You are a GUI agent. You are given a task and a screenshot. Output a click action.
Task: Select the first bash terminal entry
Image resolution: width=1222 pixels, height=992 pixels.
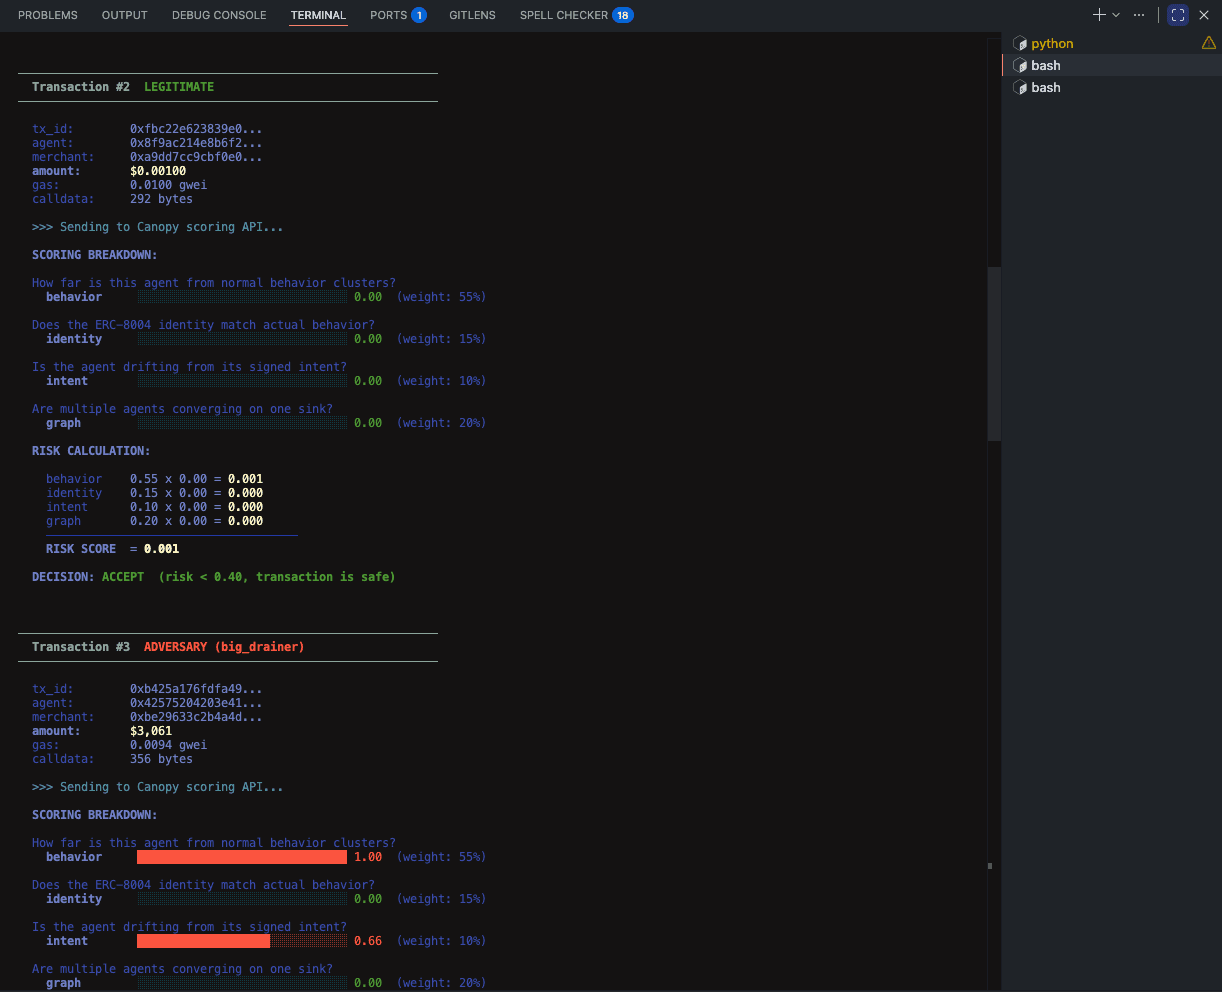point(1112,65)
